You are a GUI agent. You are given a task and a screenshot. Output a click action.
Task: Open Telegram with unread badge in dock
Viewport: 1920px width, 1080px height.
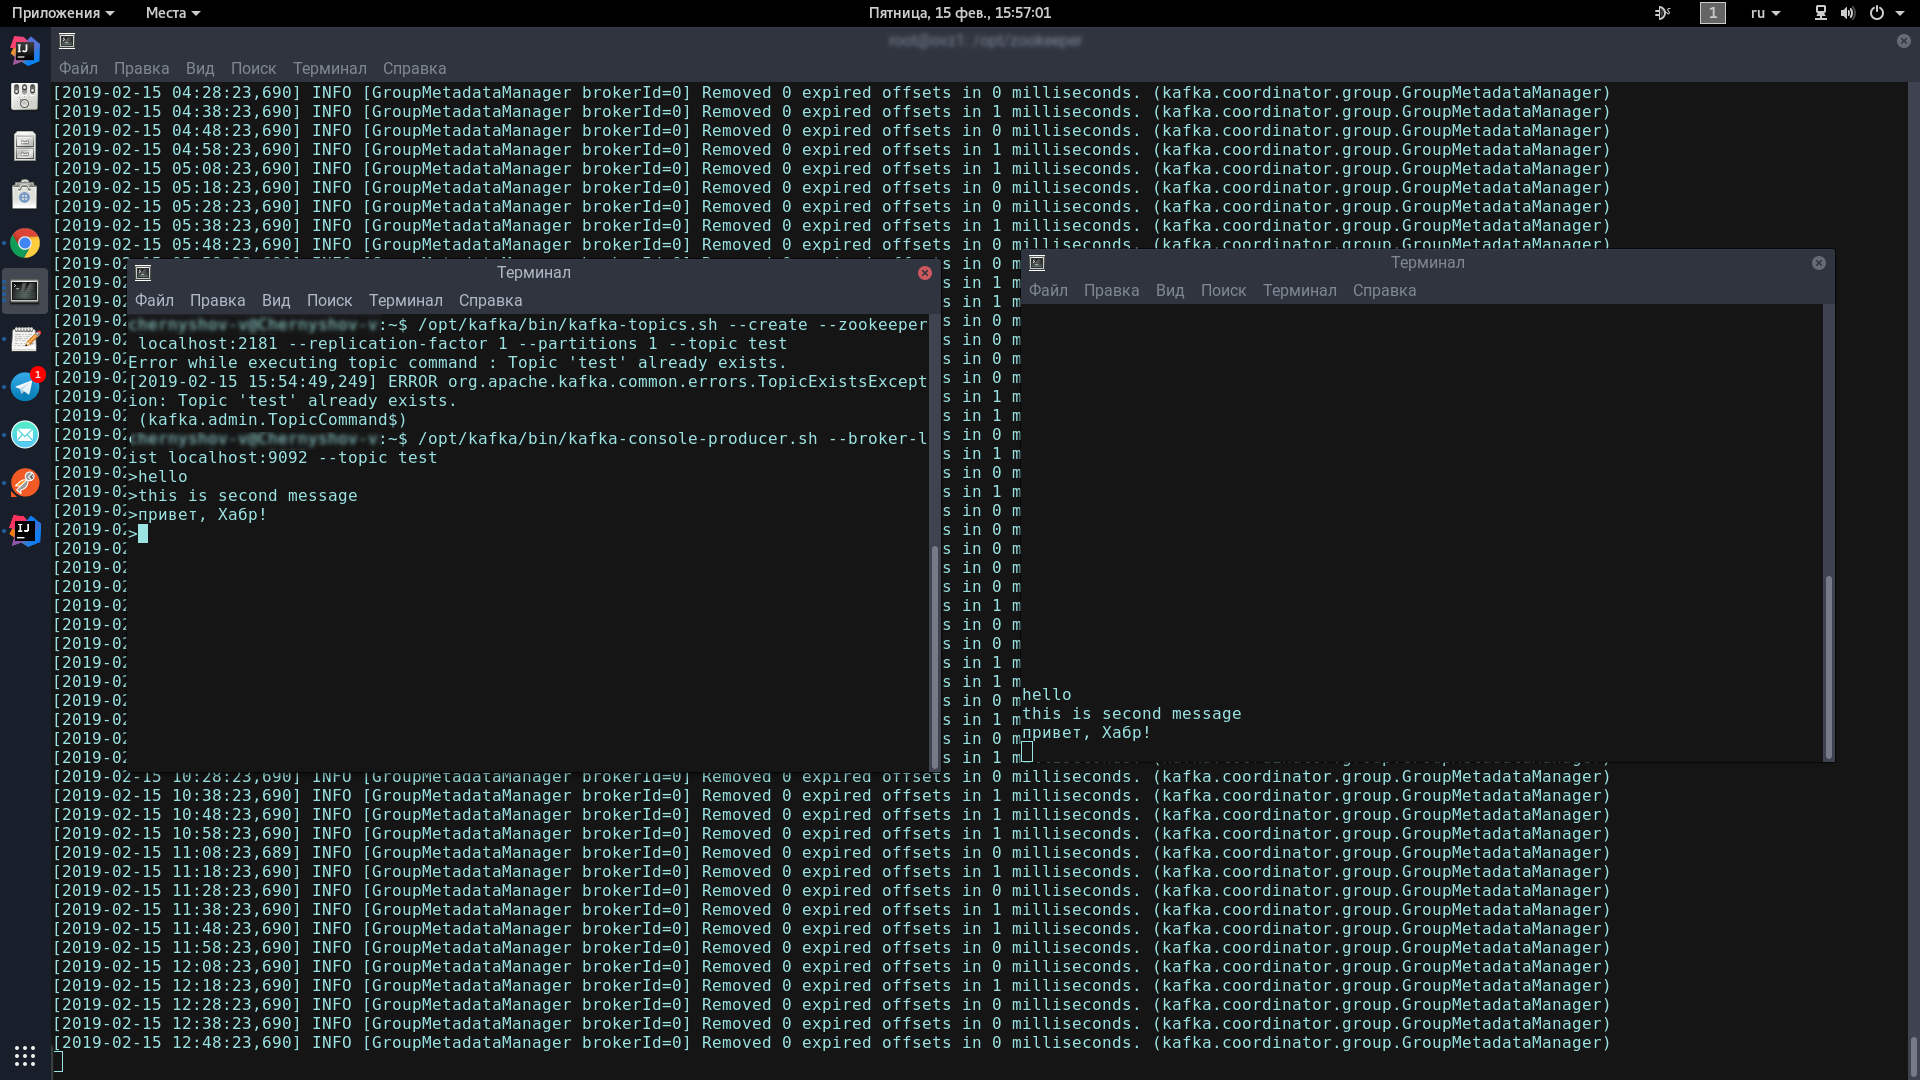click(25, 386)
